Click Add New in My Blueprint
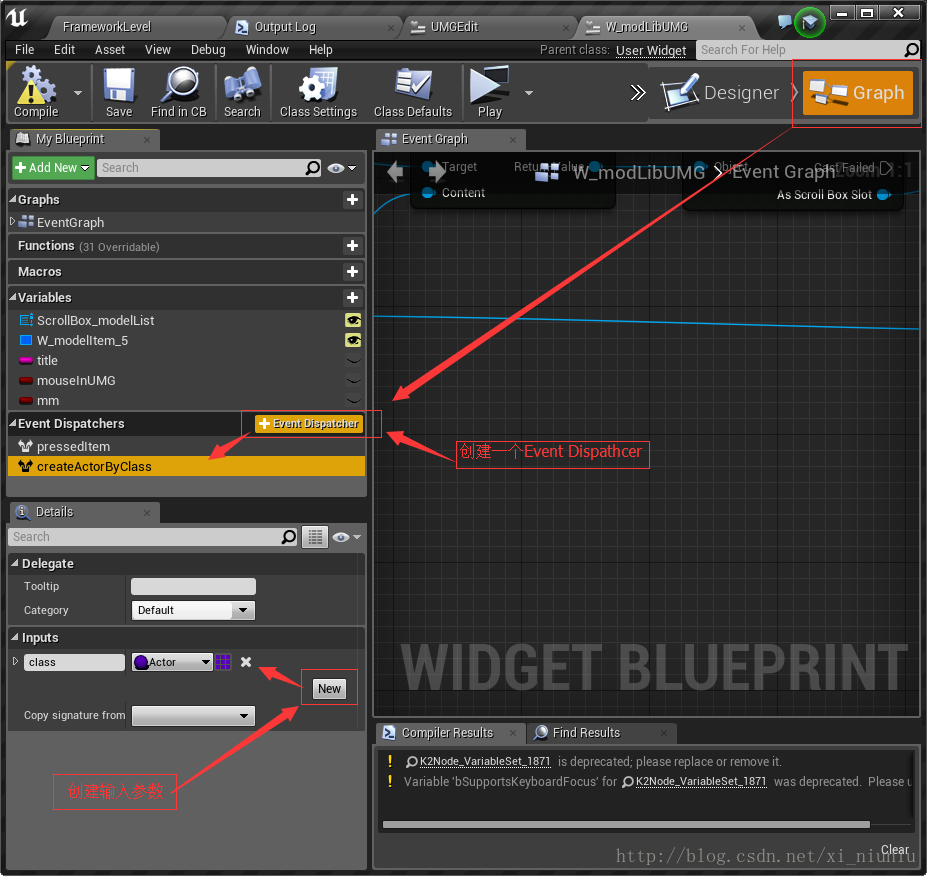The width and height of the screenshot is (927, 876). pos(53,168)
